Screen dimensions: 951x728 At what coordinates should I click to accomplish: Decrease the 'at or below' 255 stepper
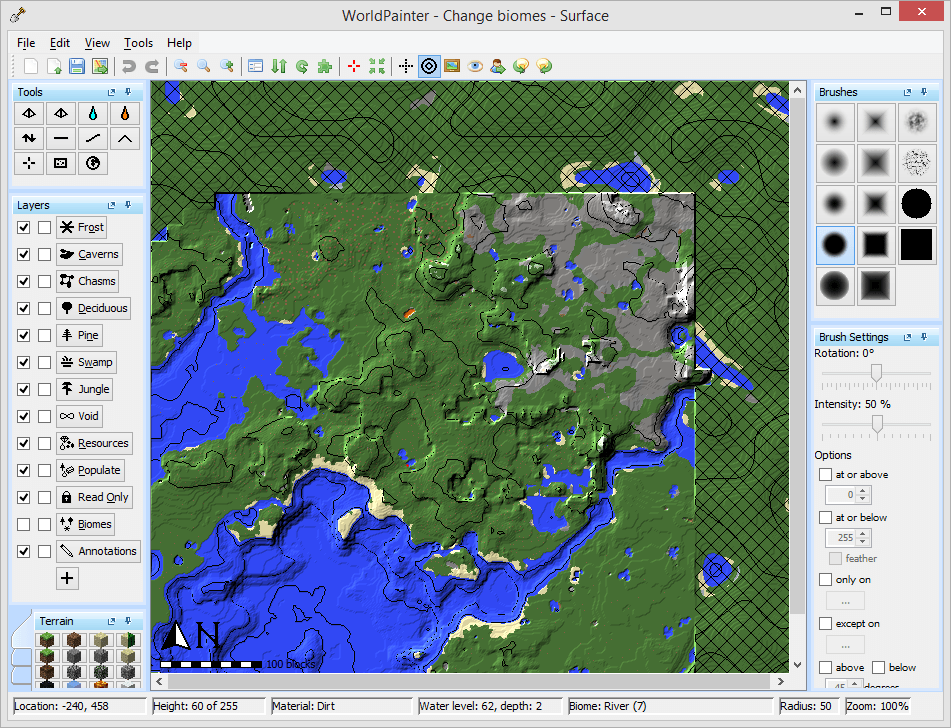coord(863,541)
